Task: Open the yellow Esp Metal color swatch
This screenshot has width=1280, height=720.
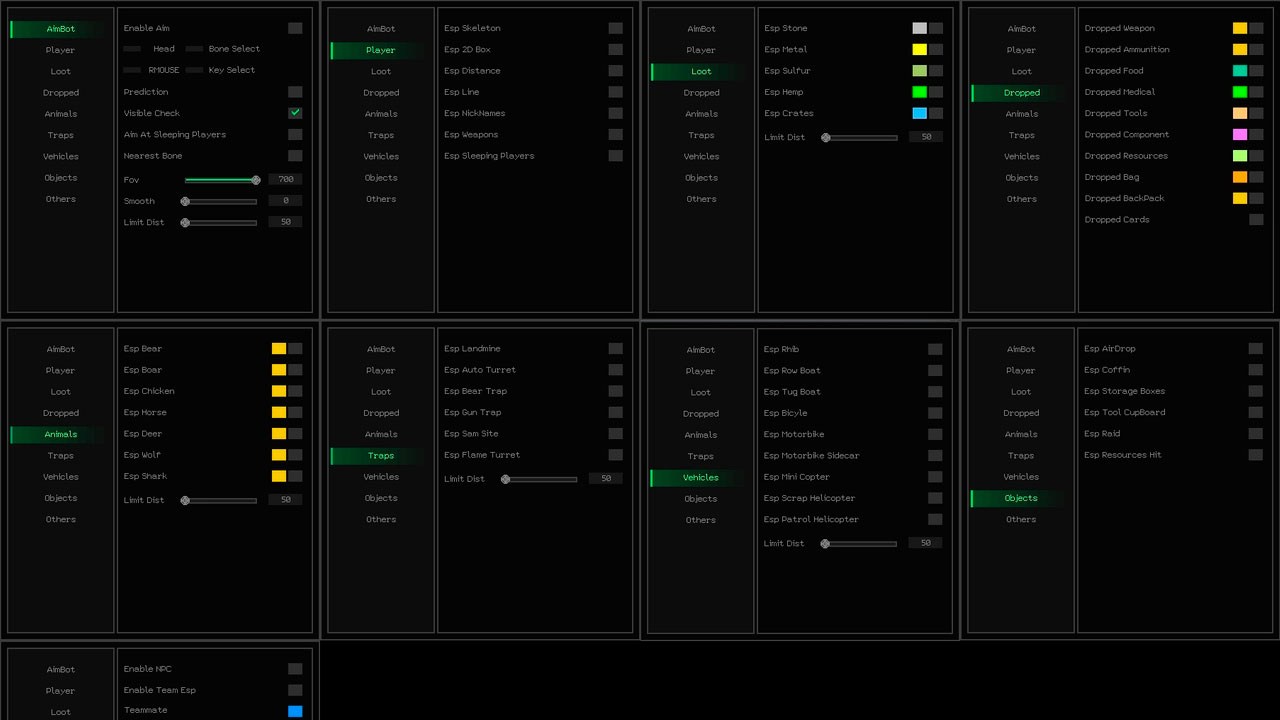Action: pyautogui.click(x=919, y=49)
